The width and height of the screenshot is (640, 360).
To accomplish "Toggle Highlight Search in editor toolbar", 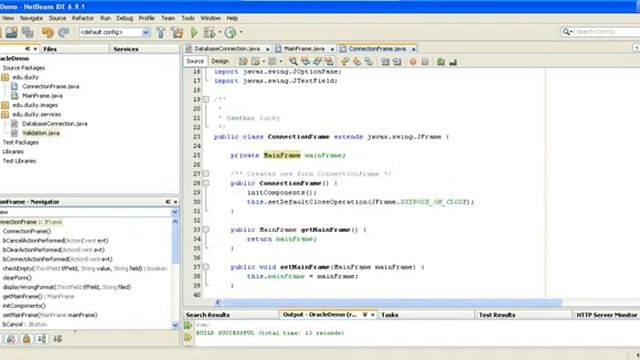I will click(329, 62).
